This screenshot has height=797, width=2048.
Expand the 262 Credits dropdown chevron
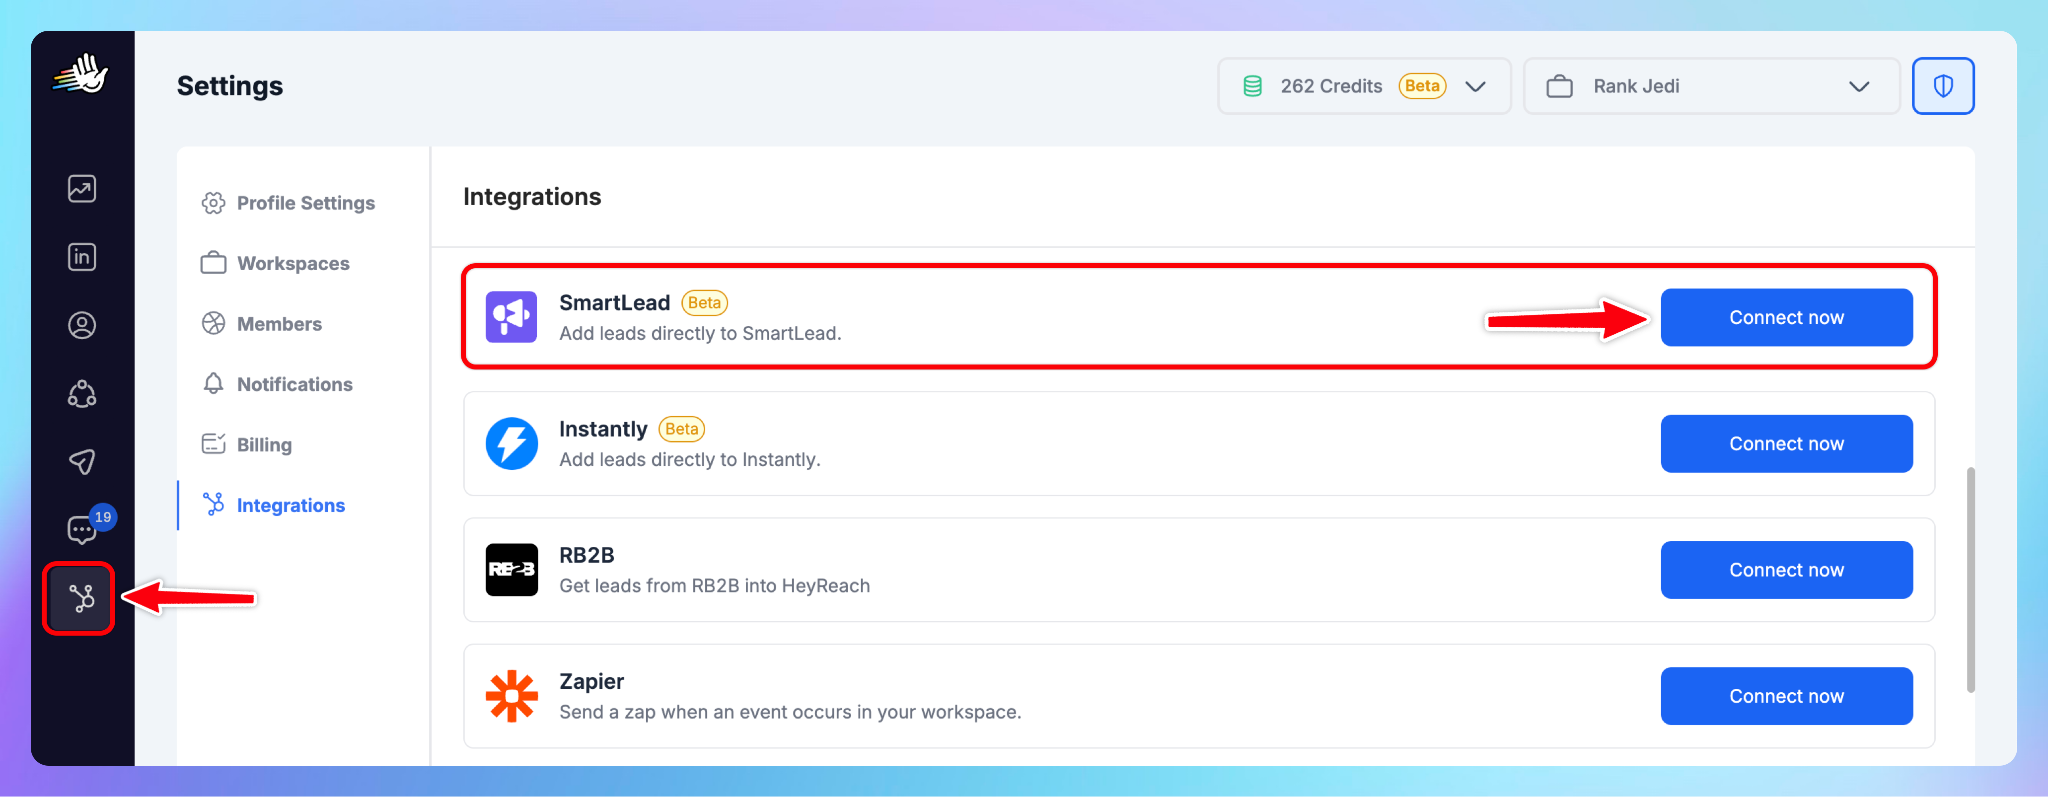tap(1475, 86)
